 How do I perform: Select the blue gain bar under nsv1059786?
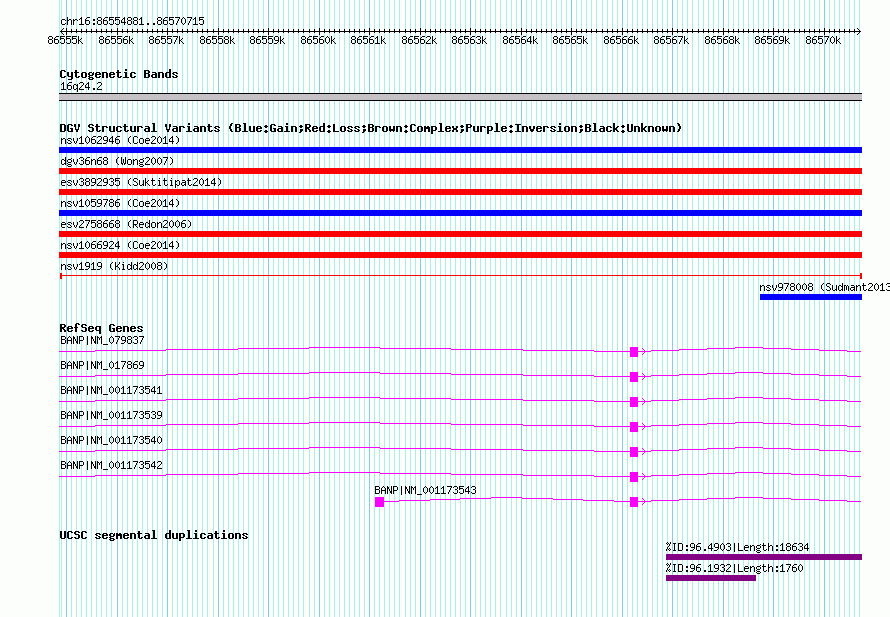tap(460, 213)
